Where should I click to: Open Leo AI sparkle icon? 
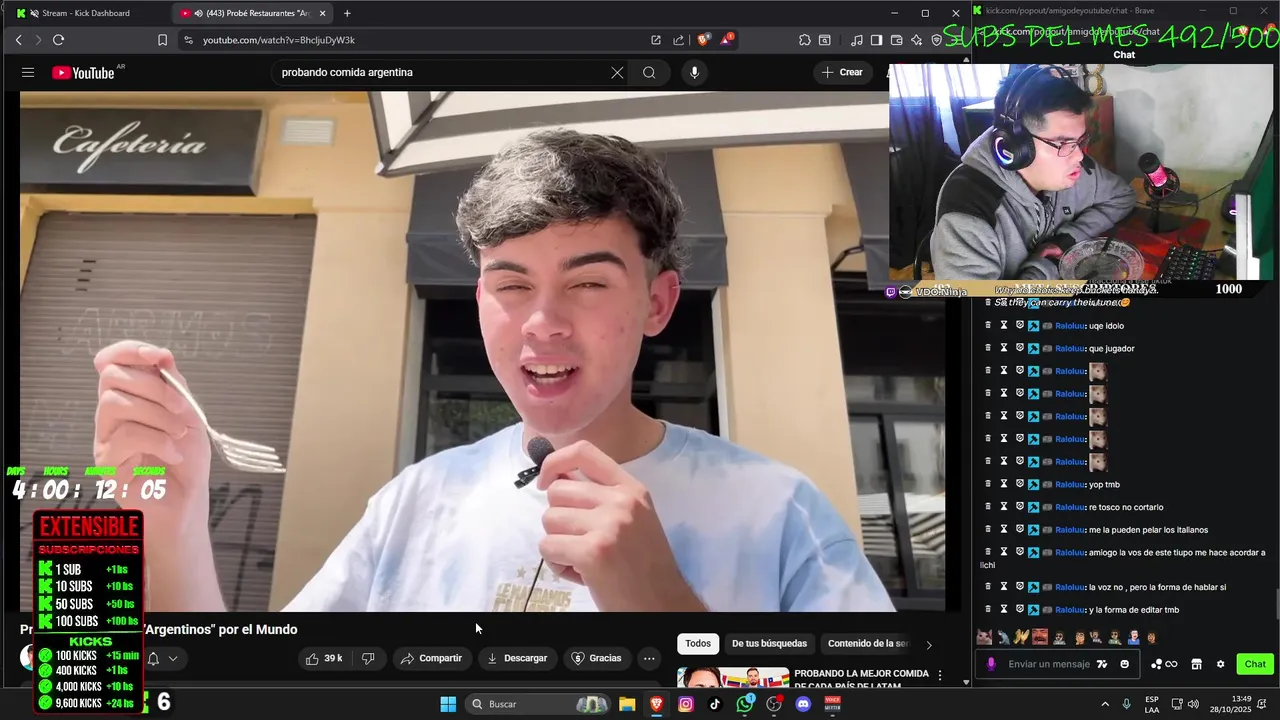point(916,40)
